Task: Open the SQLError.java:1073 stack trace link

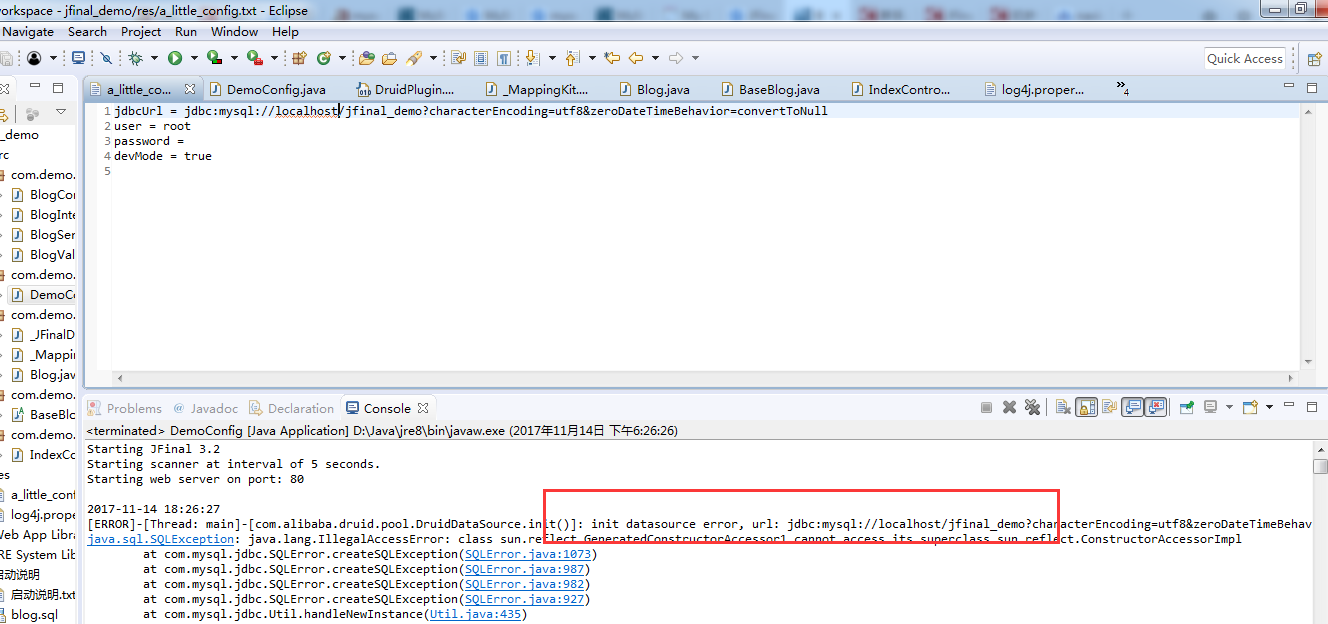Action: pos(529,554)
